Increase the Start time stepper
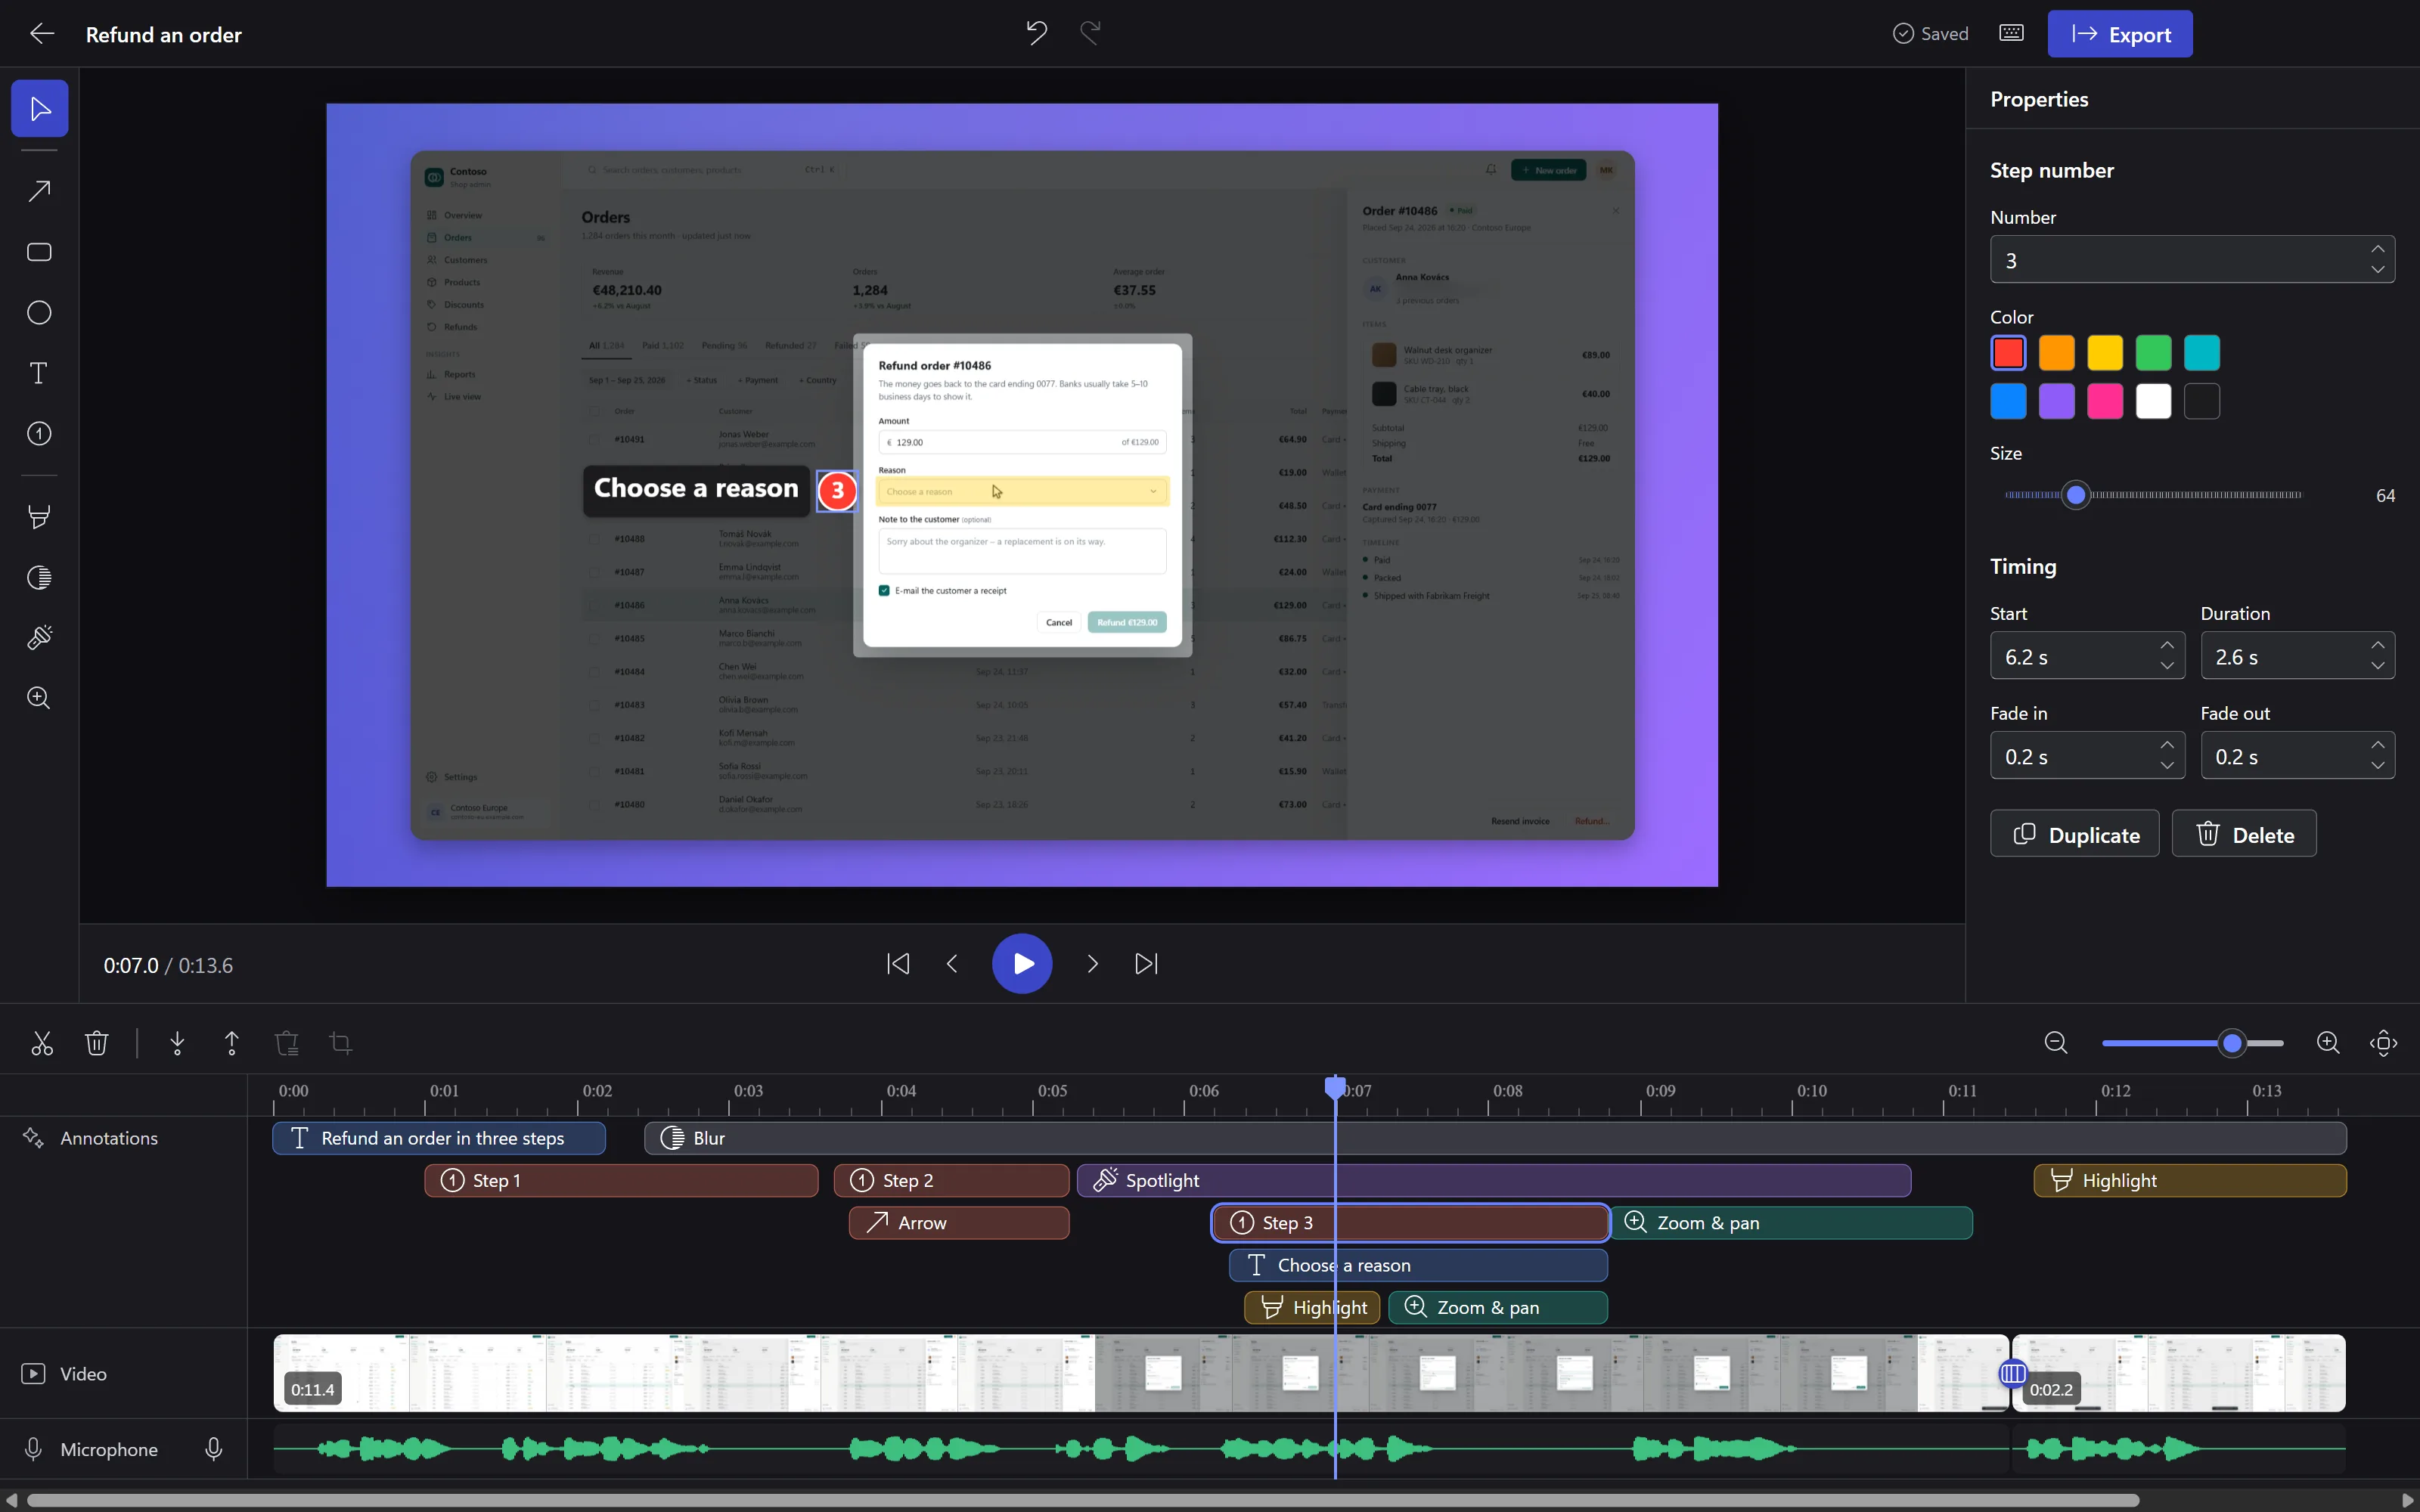 (x=2167, y=645)
